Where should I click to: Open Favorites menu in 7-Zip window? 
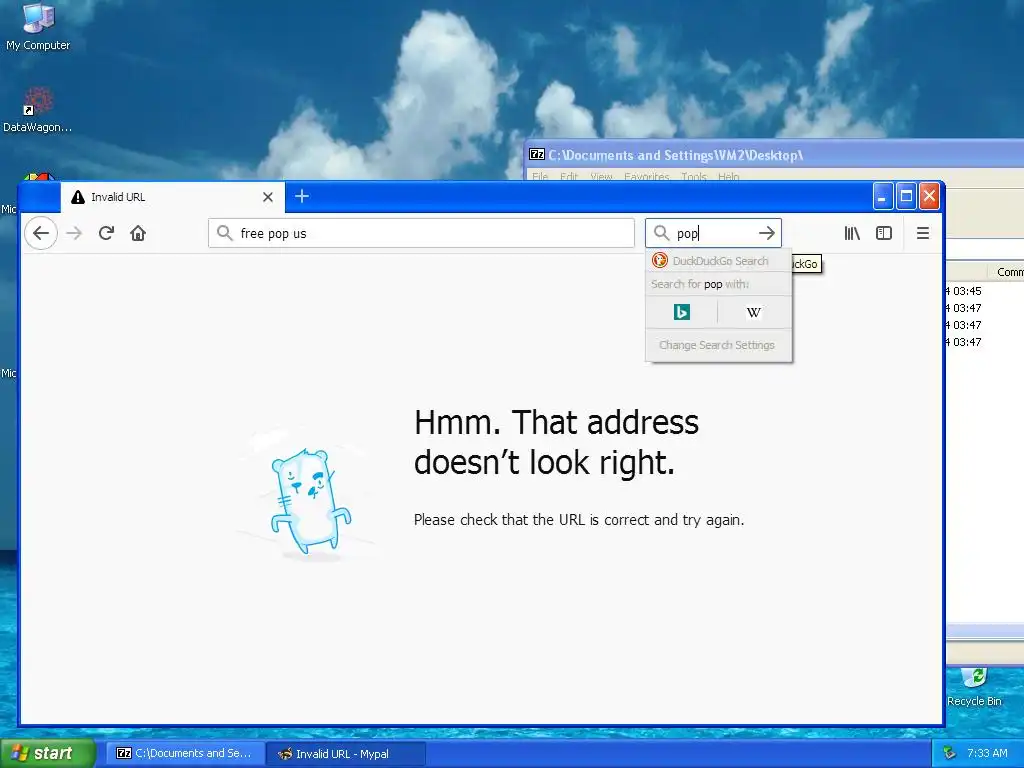click(x=647, y=176)
